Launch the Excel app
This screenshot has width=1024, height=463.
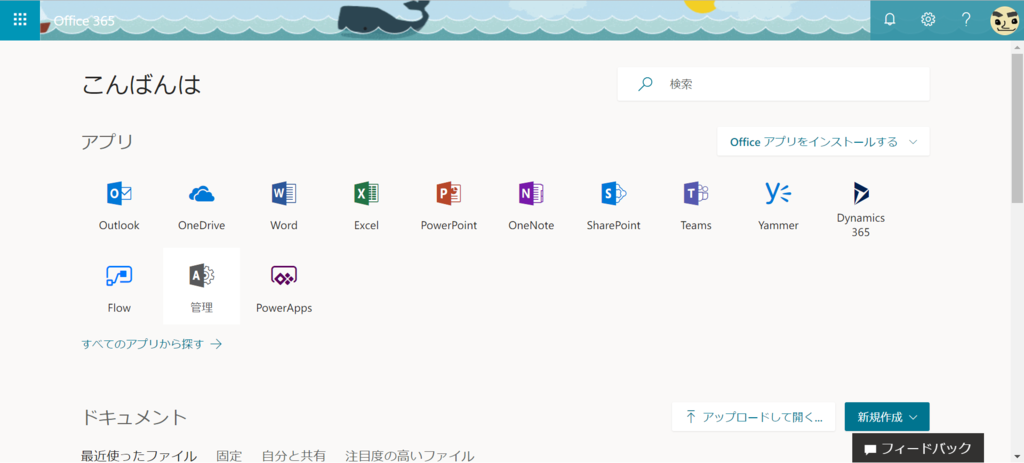pos(366,207)
